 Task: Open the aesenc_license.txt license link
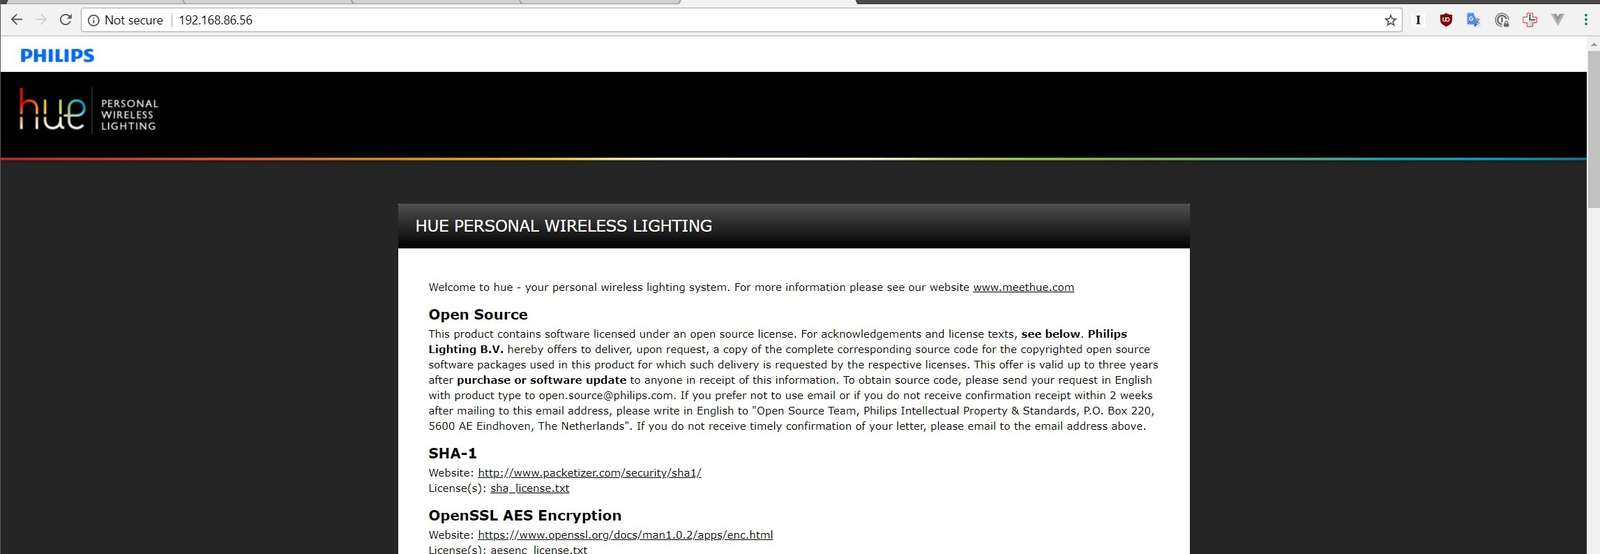tap(538, 549)
